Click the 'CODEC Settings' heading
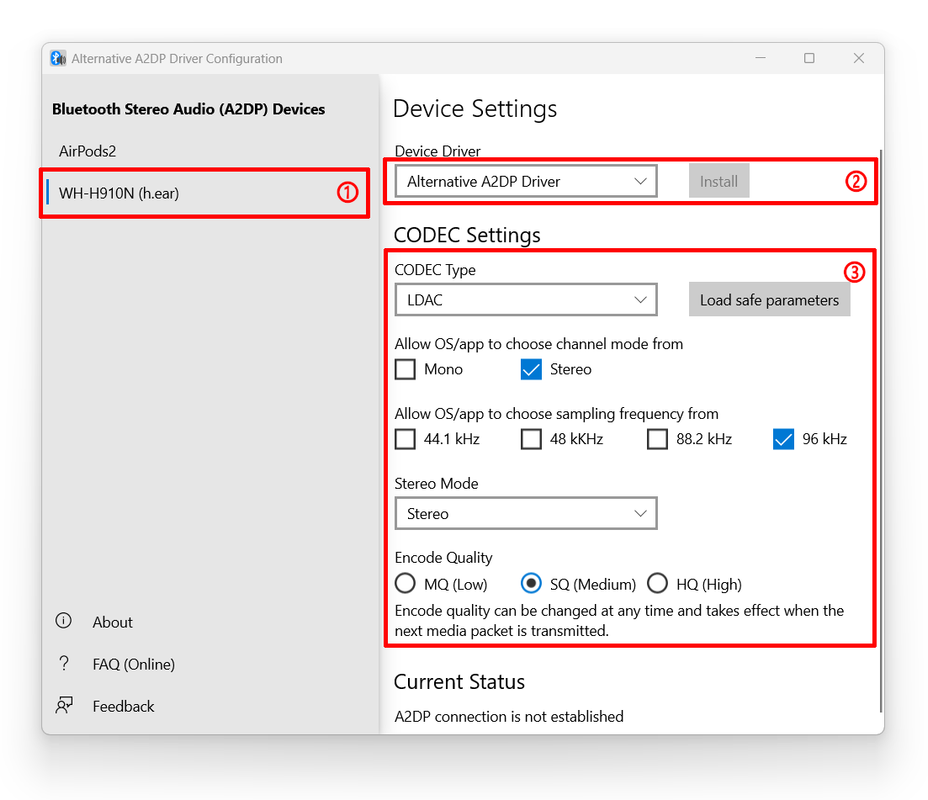The image size is (928, 800). click(467, 235)
